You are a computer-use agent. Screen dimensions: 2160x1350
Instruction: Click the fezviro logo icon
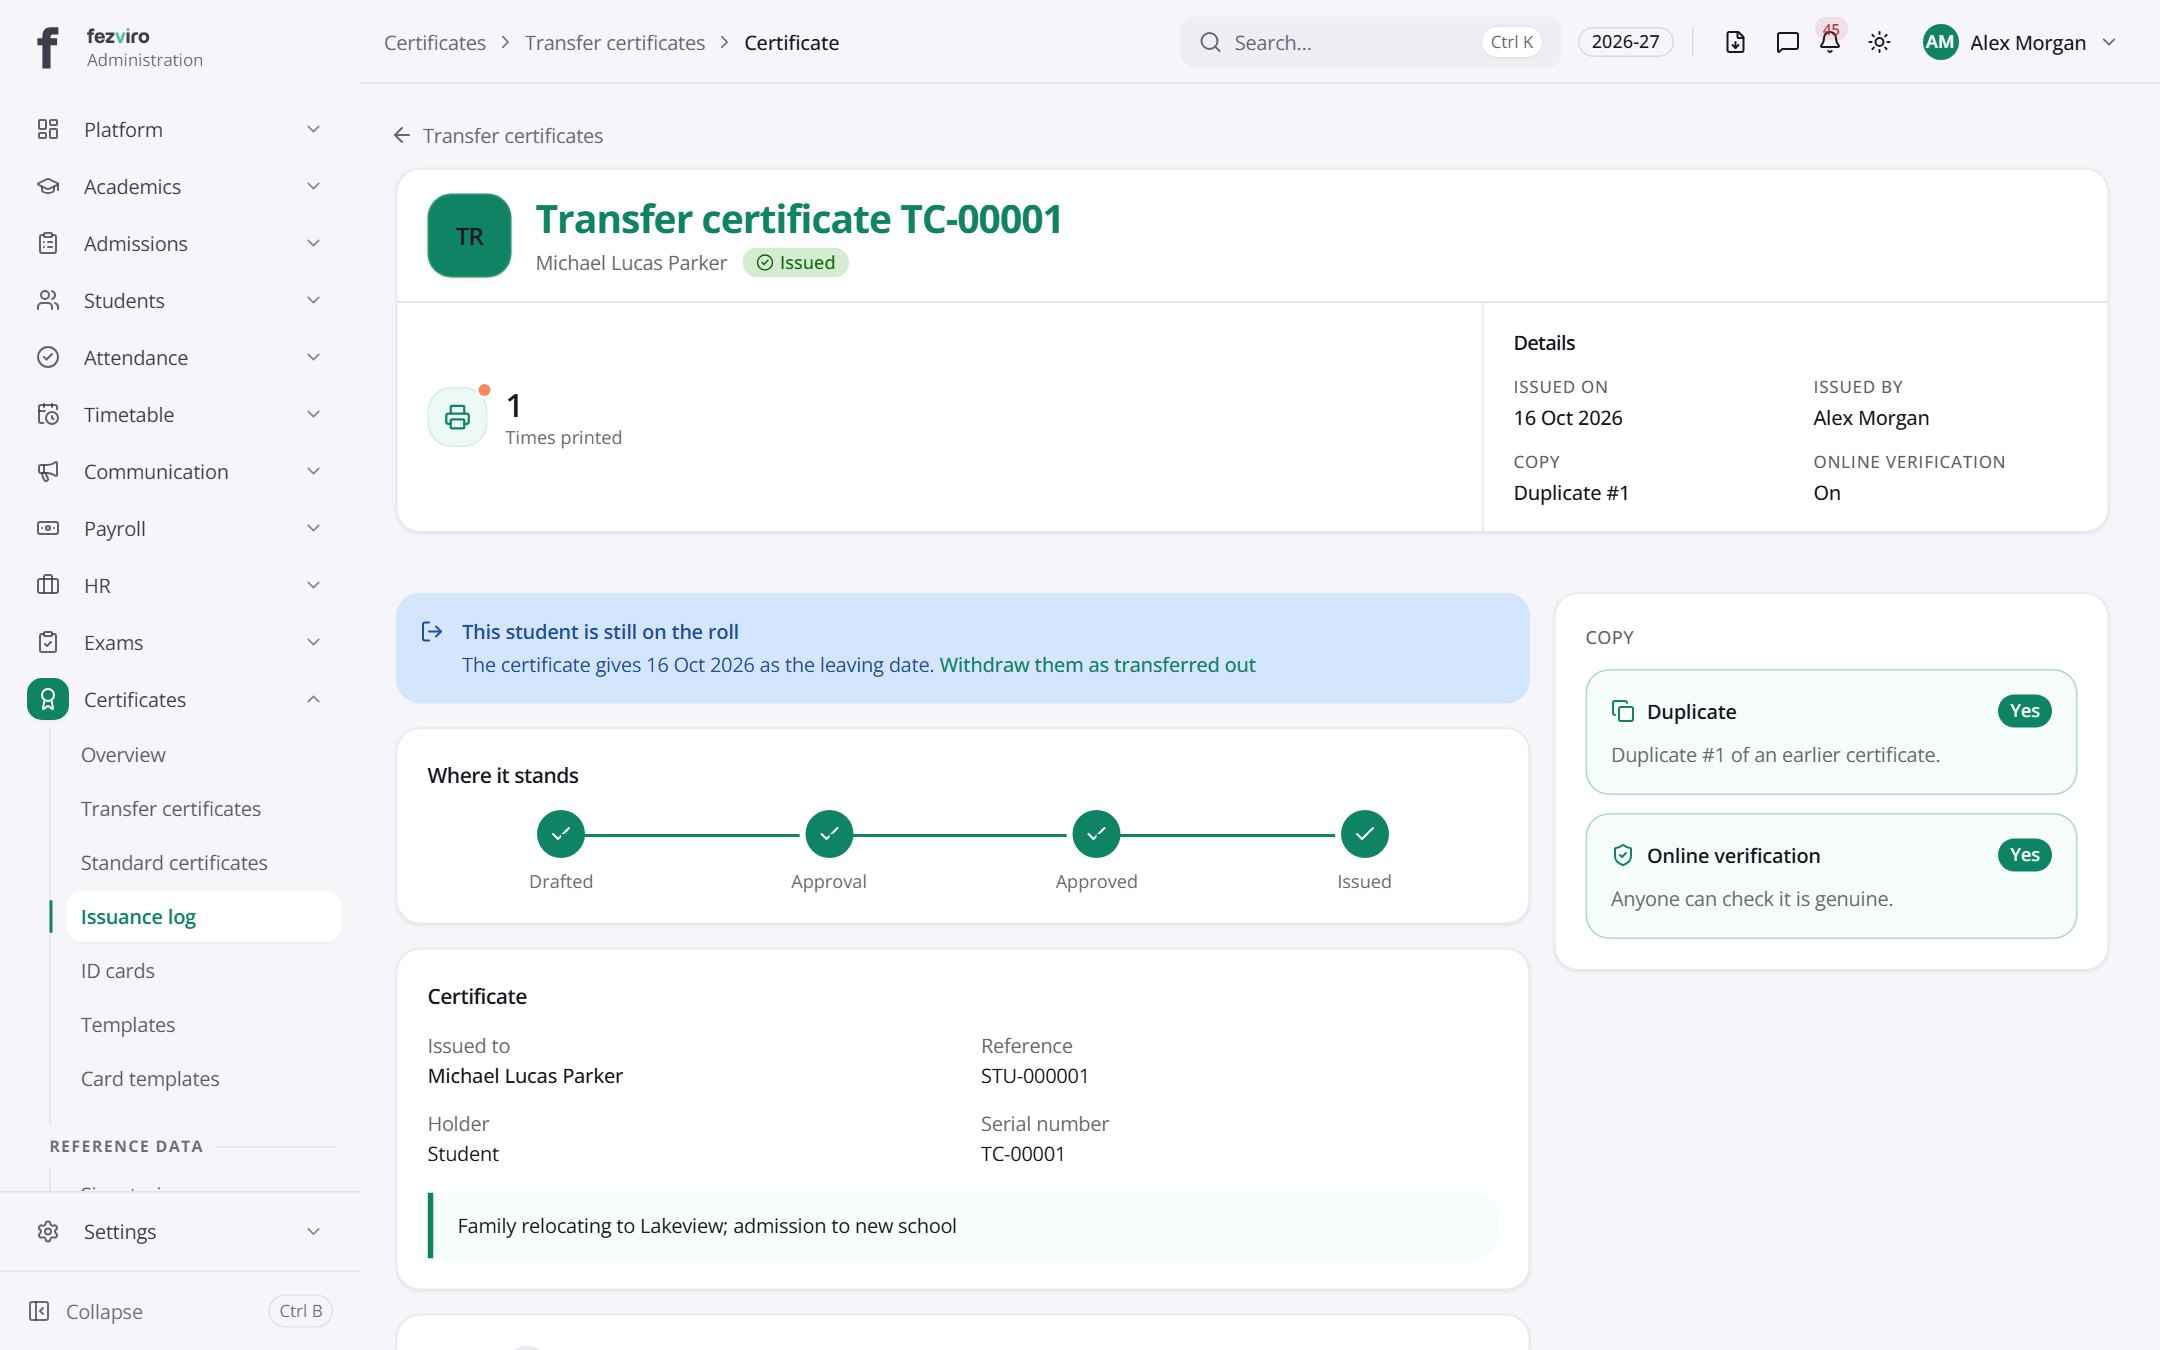tap(47, 47)
